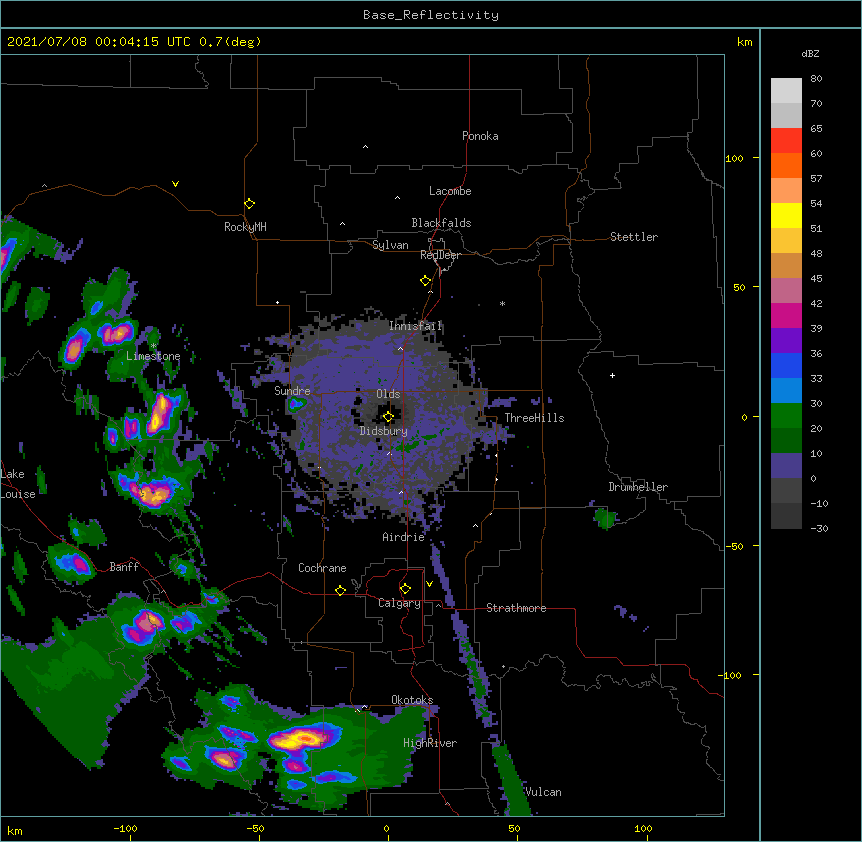
Task: Click the white asterisk marker east of Innisfail
Action: [502, 303]
